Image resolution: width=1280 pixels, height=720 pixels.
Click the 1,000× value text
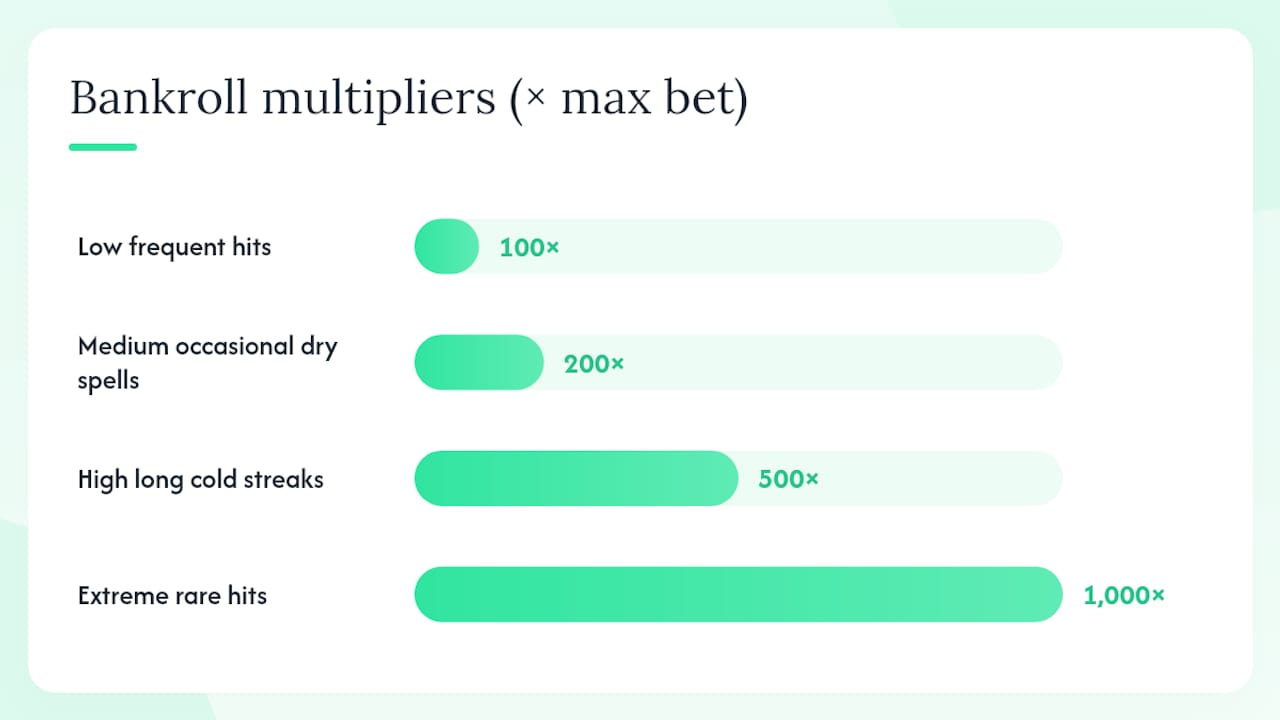1124,596
